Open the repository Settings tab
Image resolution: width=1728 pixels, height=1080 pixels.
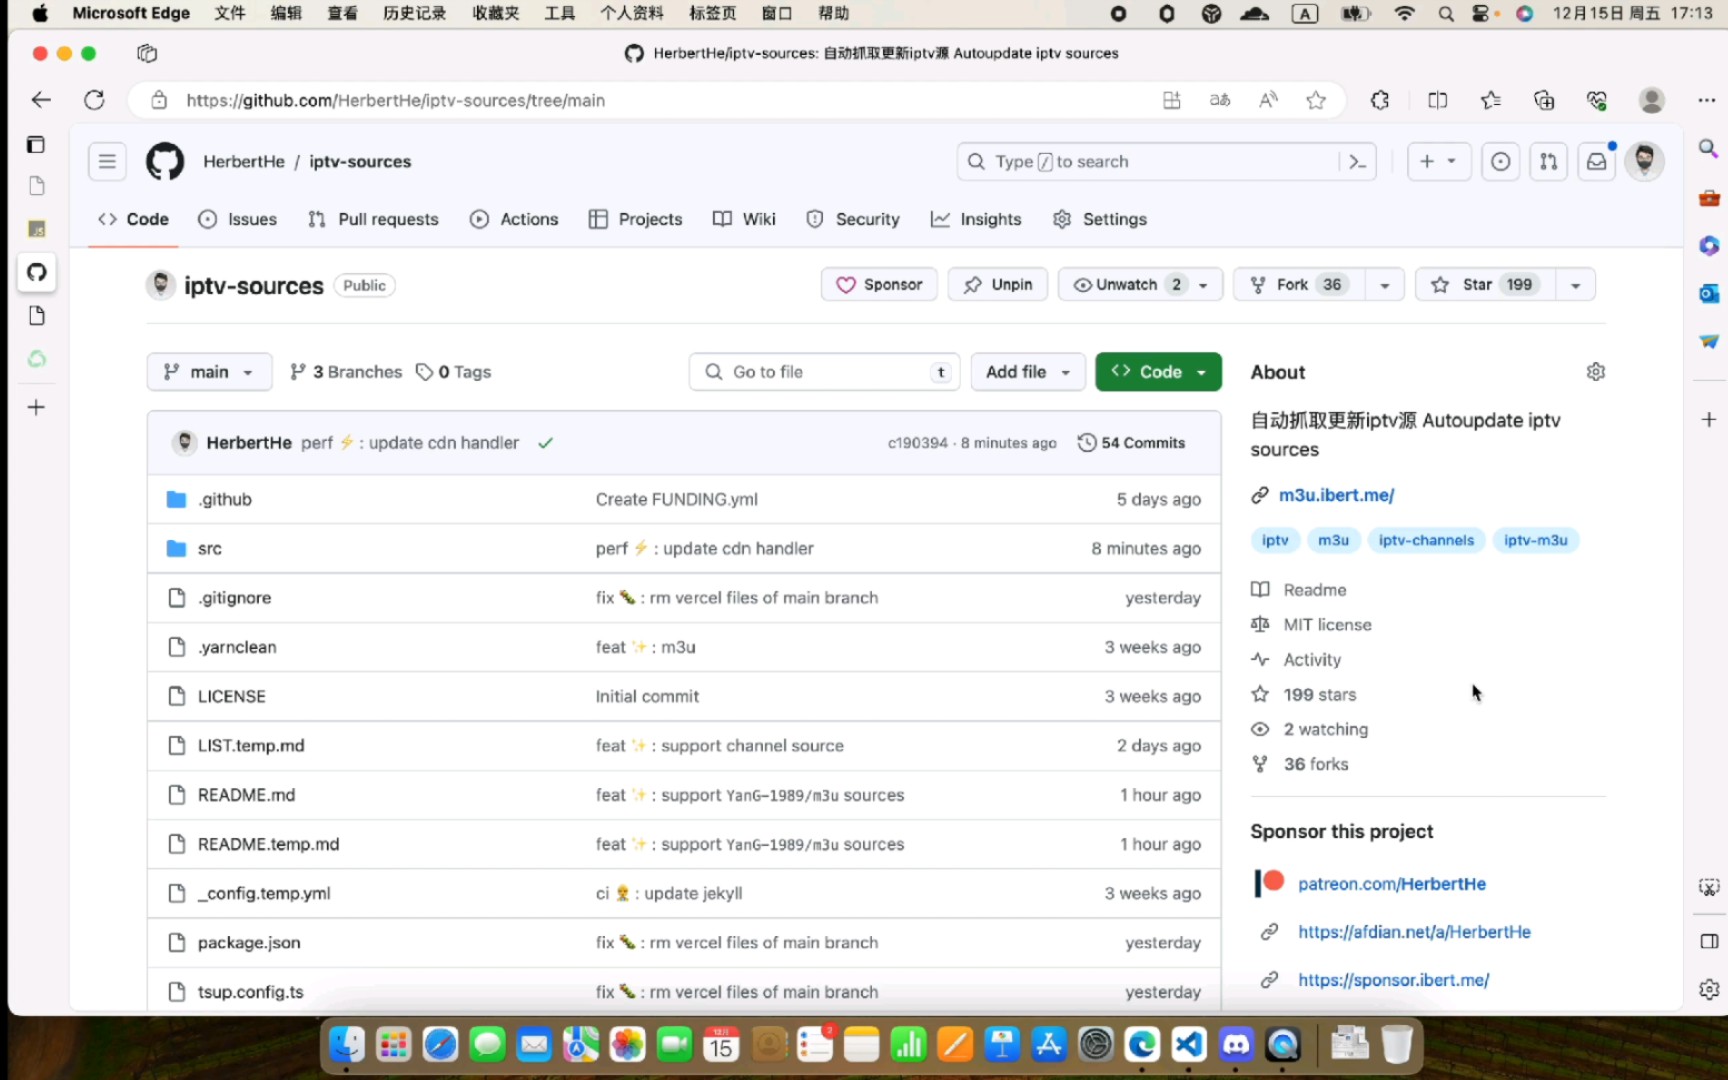pyautogui.click(x=1100, y=219)
